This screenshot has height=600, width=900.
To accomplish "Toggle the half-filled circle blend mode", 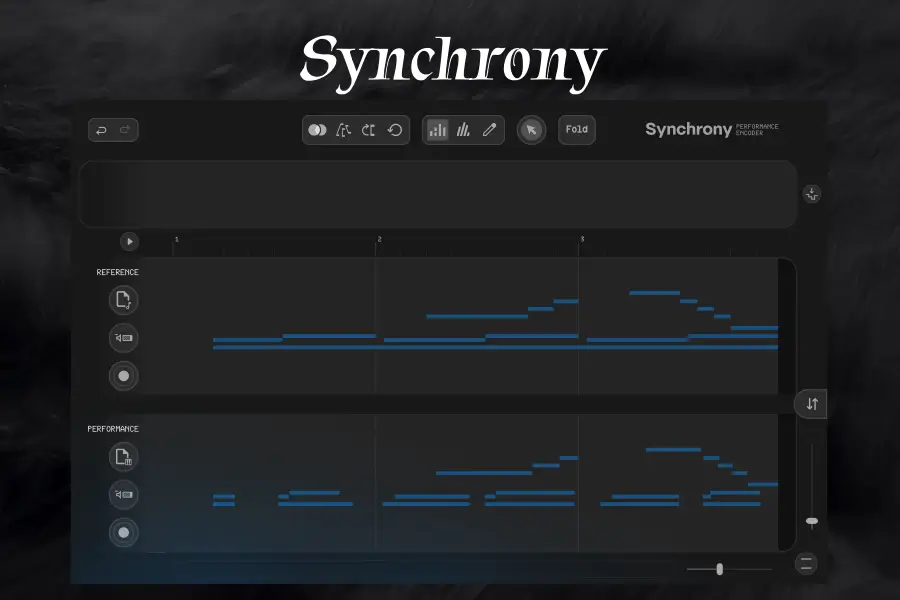I will coord(318,130).
